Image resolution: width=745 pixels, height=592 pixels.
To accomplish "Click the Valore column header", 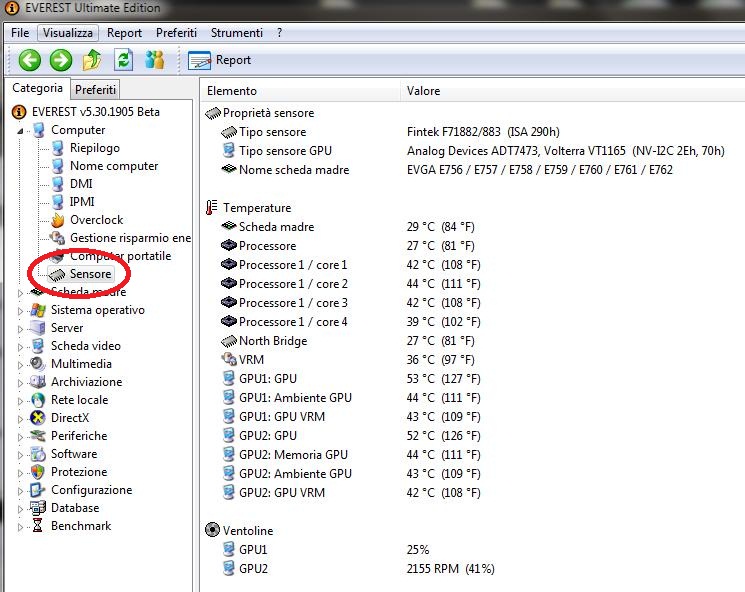I will click(573, 91).
